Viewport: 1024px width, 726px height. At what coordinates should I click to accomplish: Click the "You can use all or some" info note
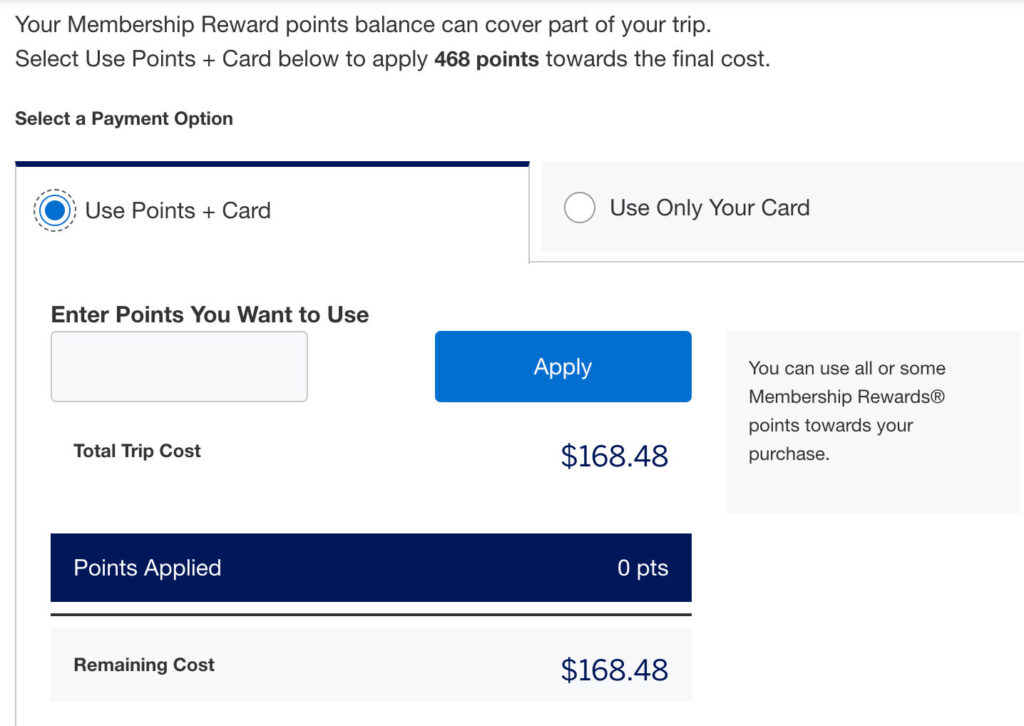(x=846, y=368)
